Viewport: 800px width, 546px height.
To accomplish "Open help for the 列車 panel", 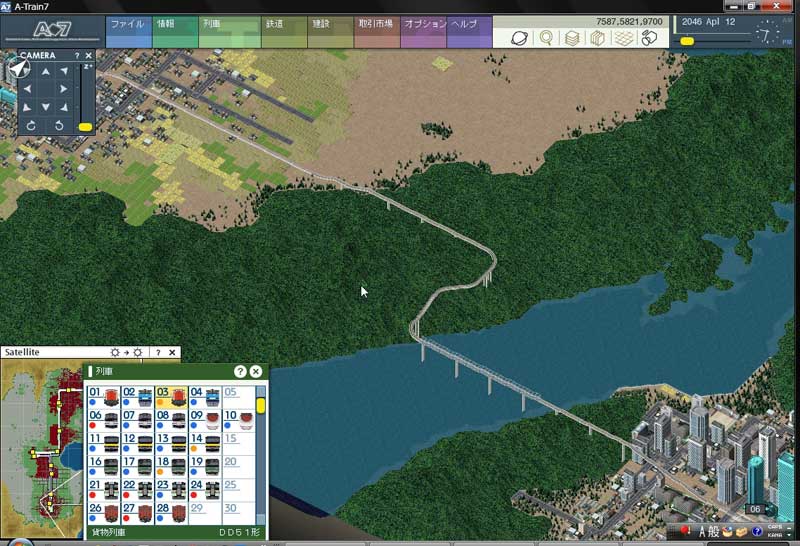I will [240, 371].
